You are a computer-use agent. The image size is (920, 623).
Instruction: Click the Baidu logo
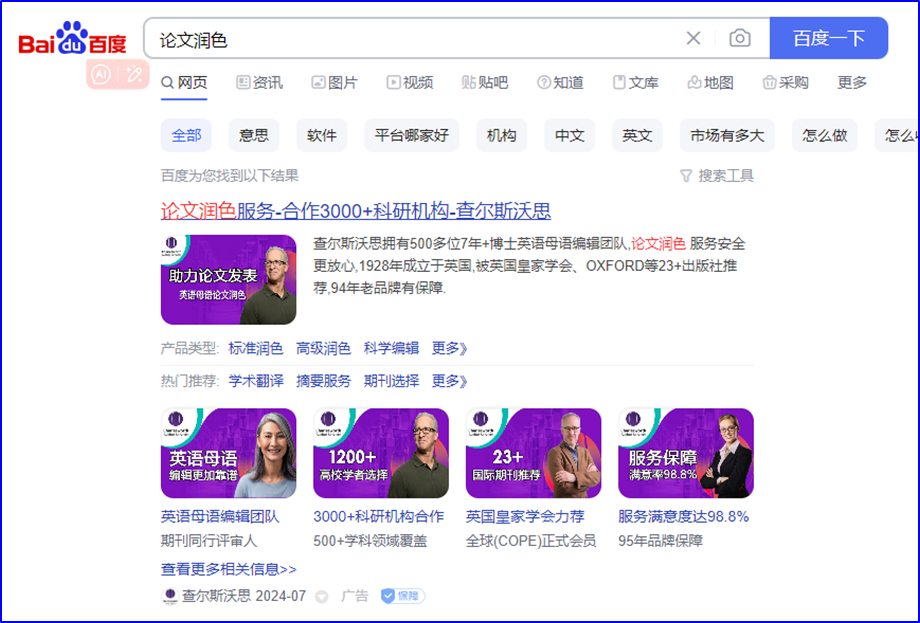[x=73, y=42]
